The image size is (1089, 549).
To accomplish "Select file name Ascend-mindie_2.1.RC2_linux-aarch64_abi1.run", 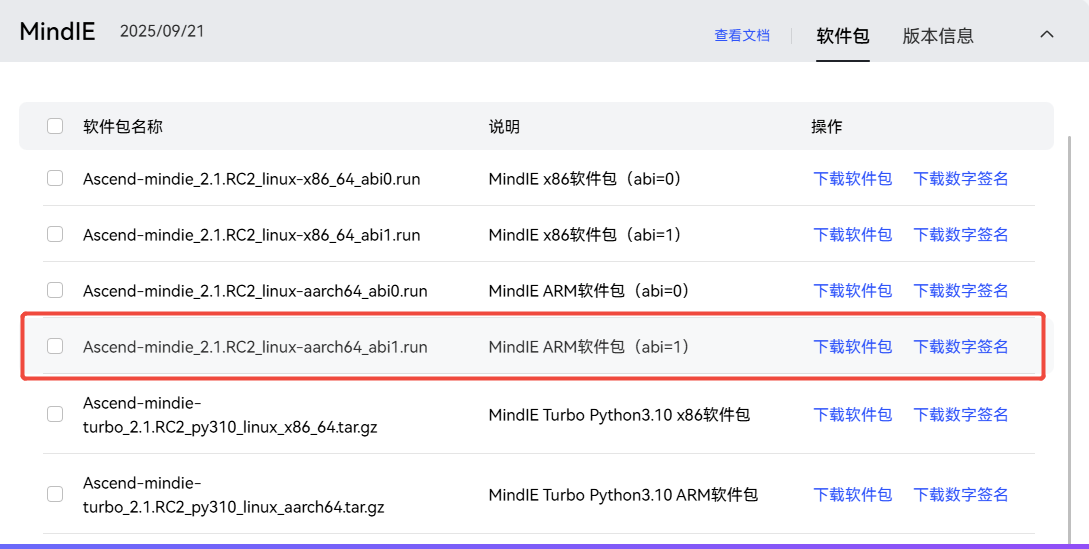I will (x=255, y=346).
